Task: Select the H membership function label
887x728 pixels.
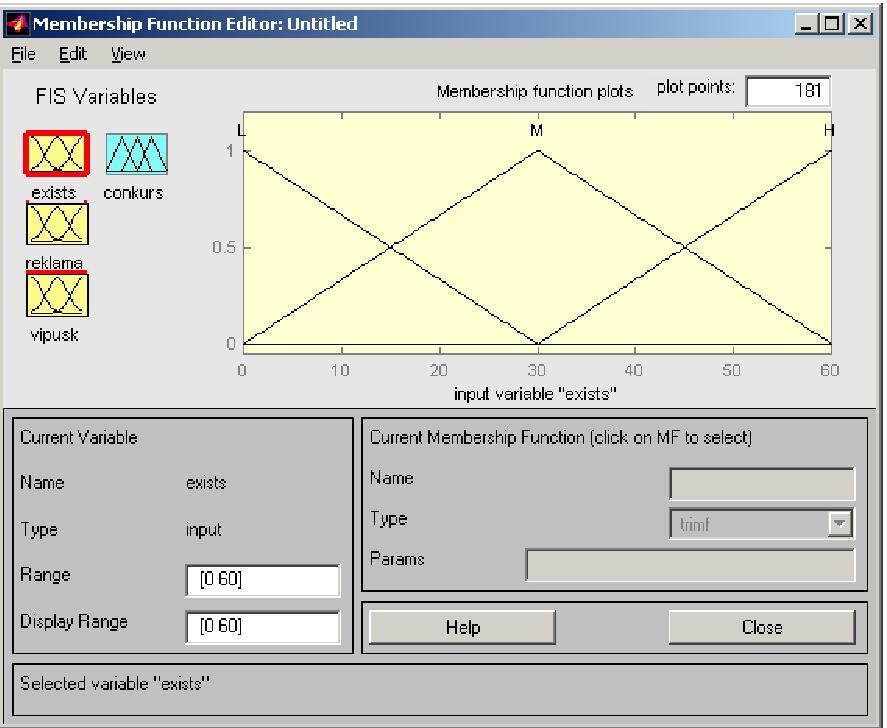Action: pyautogui.click(x=829, y=131)
